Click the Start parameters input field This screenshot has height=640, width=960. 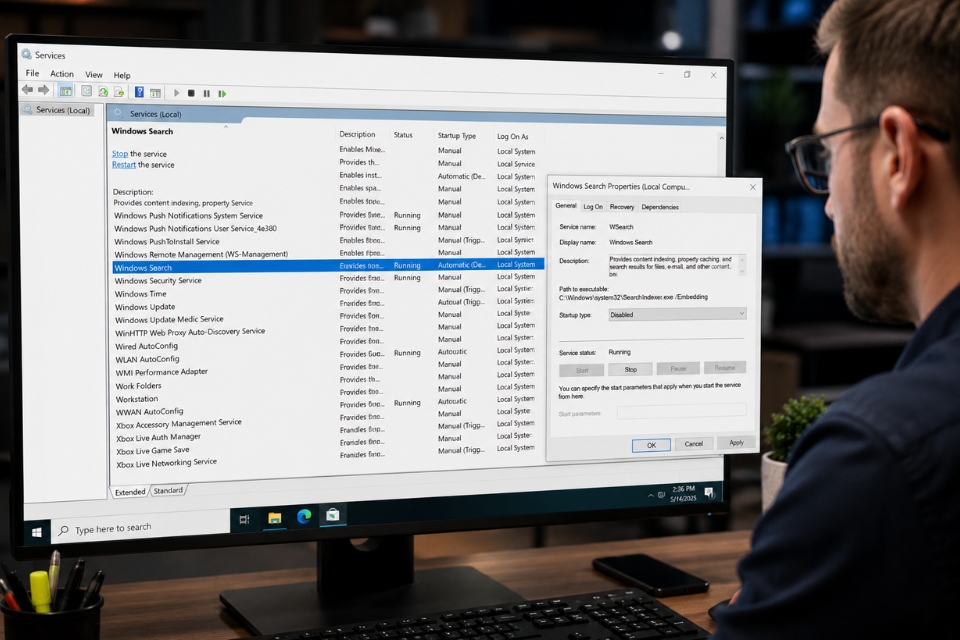click(681, 411)
